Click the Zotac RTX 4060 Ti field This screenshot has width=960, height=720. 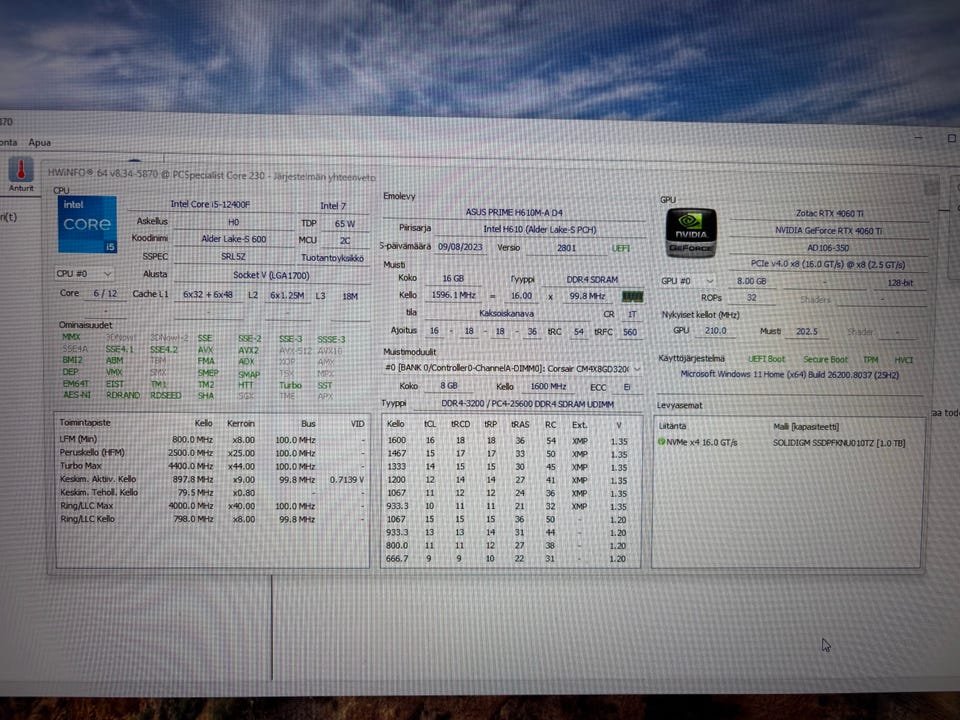[829, 214]
